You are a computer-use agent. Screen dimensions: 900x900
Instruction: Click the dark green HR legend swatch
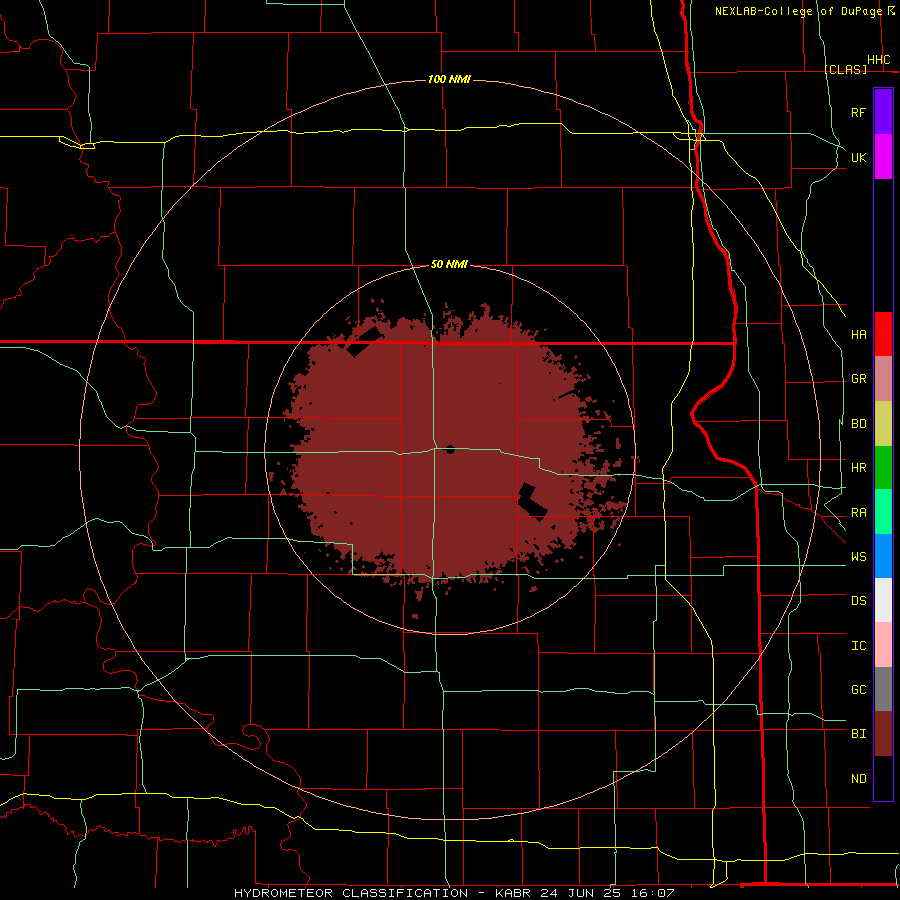883,468
